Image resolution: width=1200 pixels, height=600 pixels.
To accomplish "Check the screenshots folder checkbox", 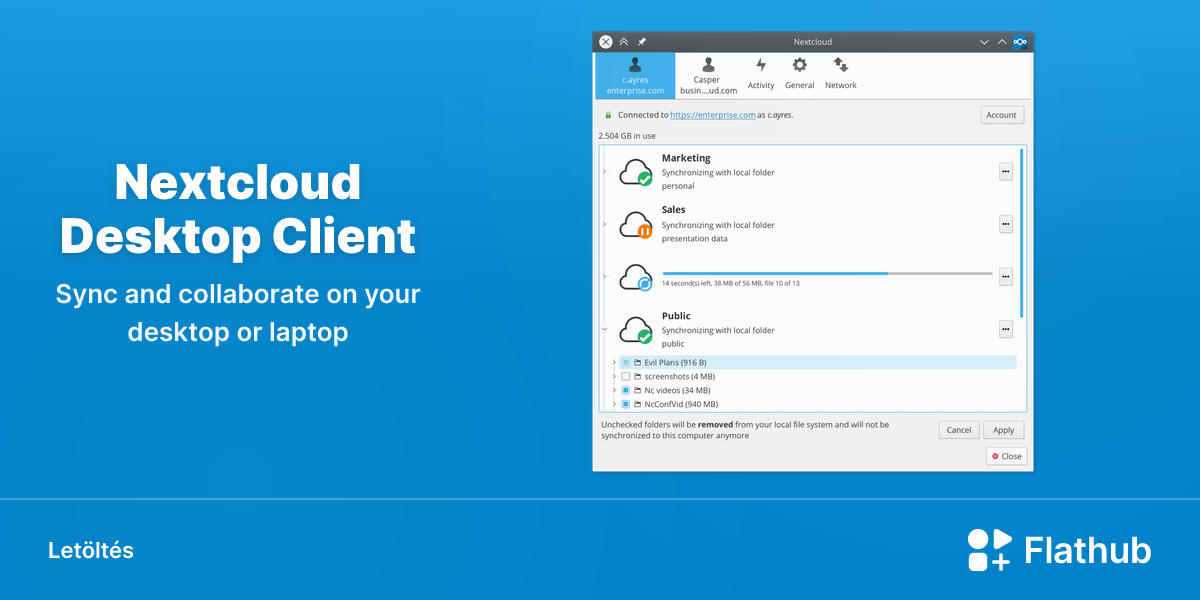I will tap(626, 376).
